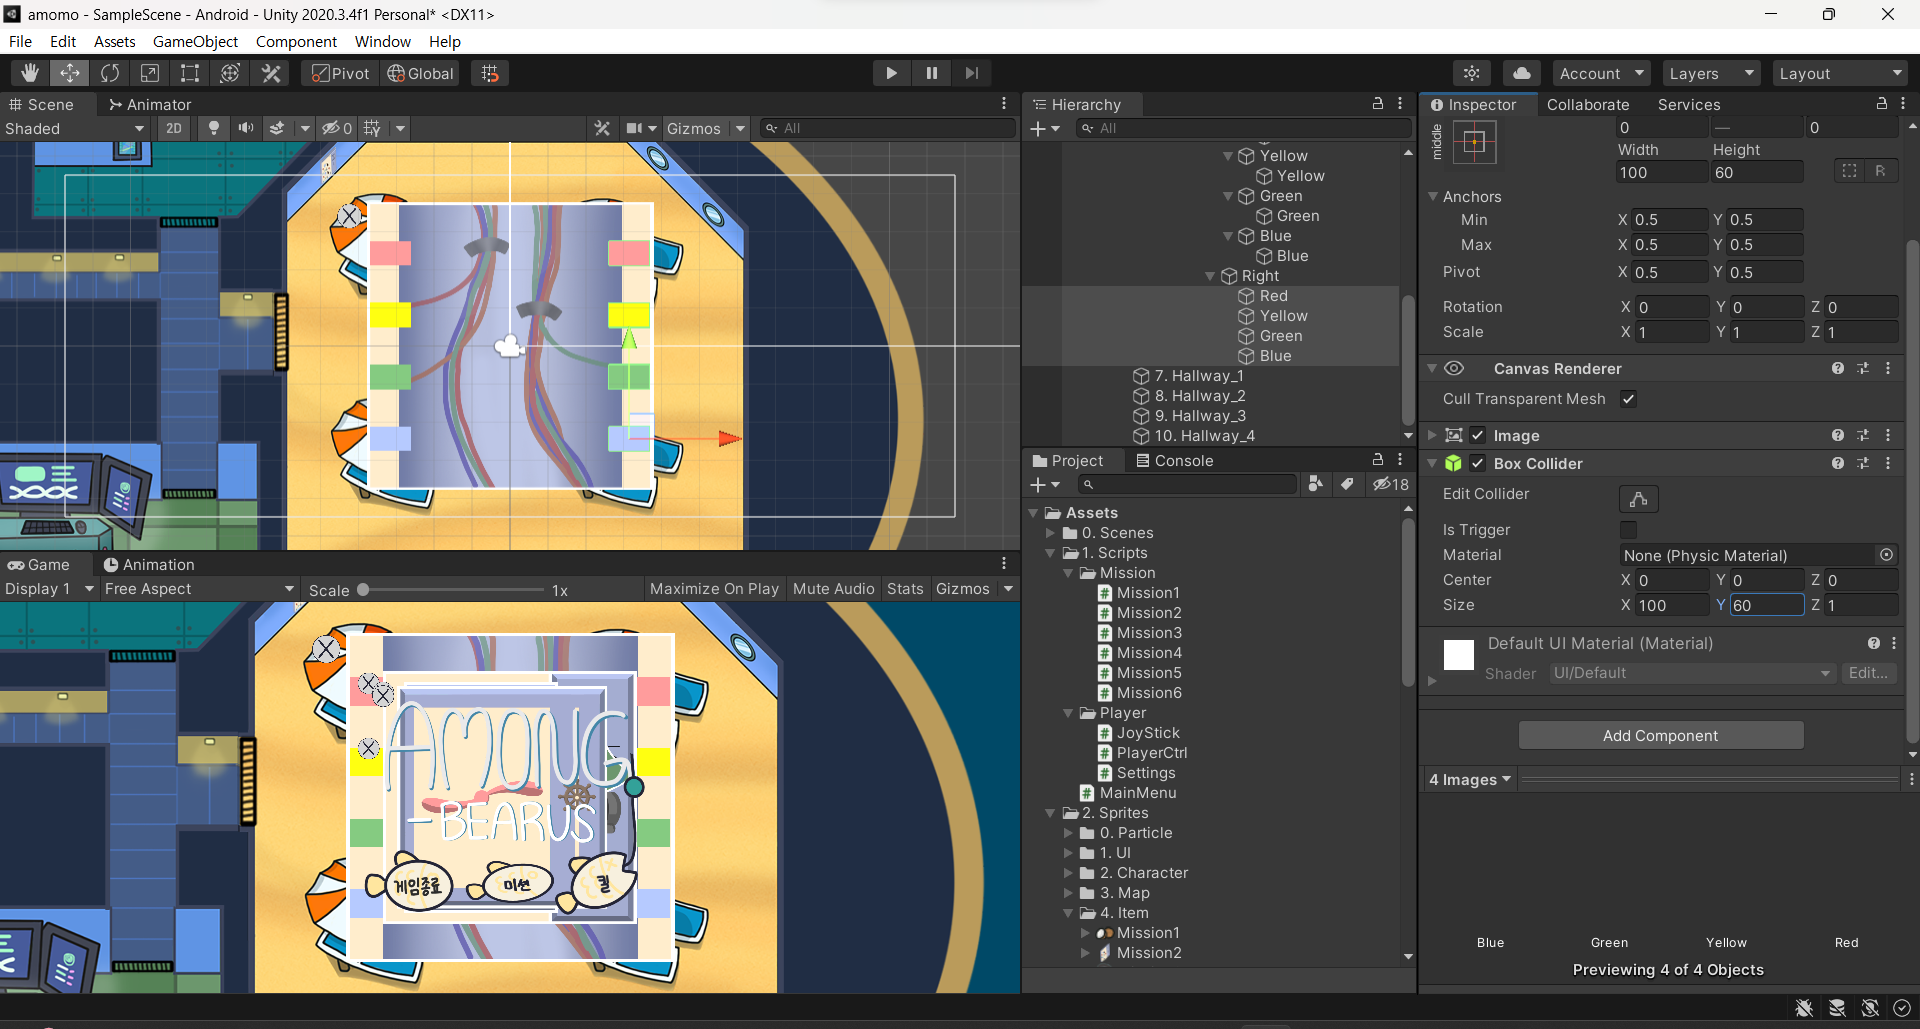
Task: Lock the Hierarchy panel
Action: [1377, 104]
